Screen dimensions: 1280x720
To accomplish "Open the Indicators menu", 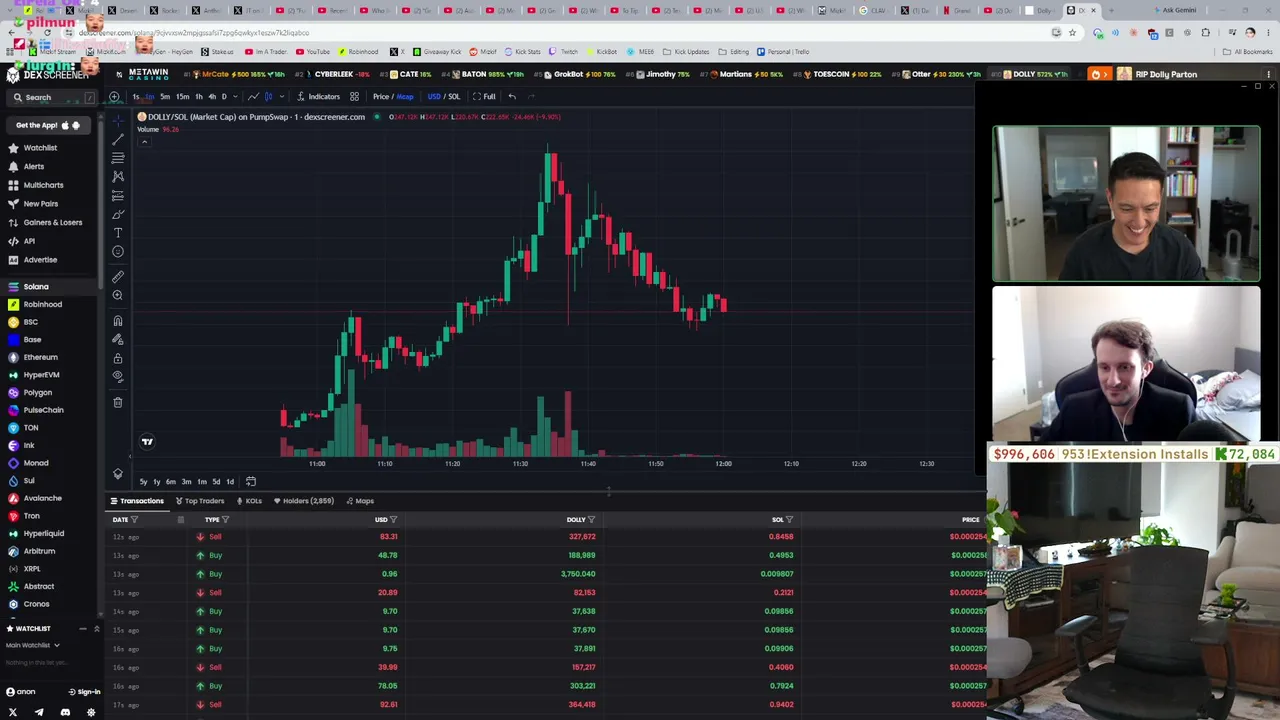I will 318,97.
